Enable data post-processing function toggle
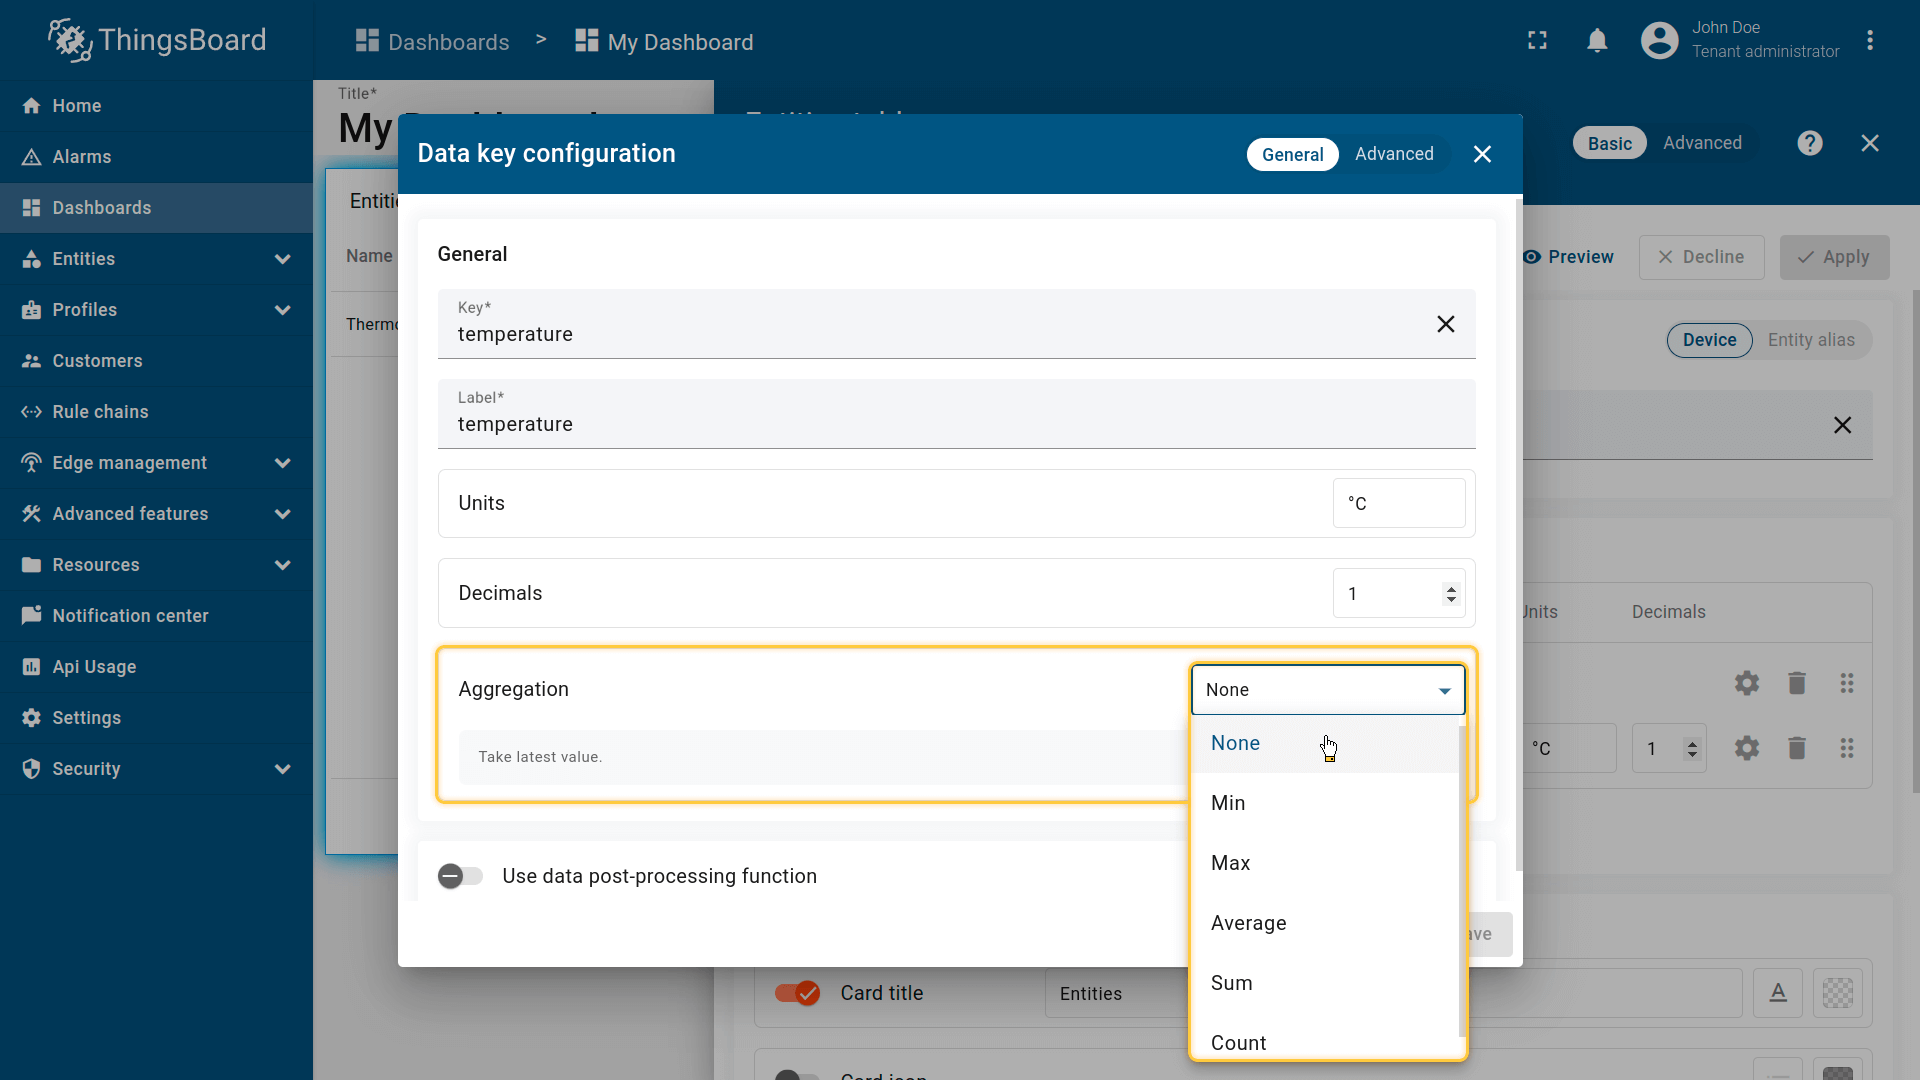Viewport: 1920px width, 1080px height. (460, 876)
